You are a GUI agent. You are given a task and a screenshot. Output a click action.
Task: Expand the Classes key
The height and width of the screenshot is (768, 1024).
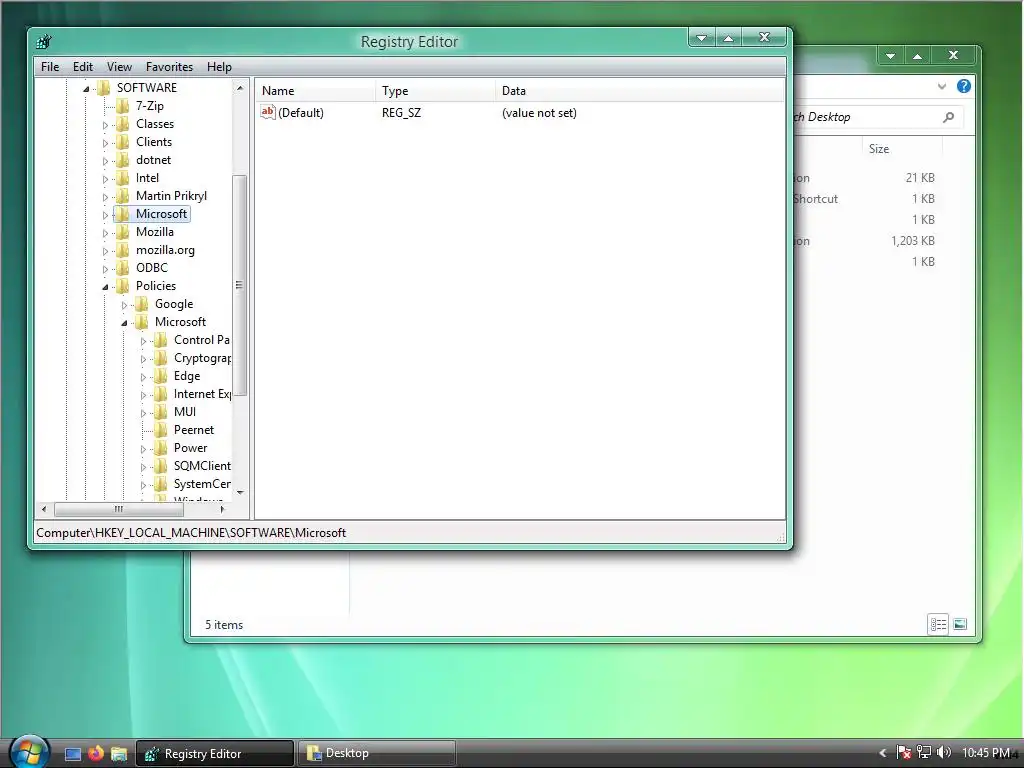(105, 125)
